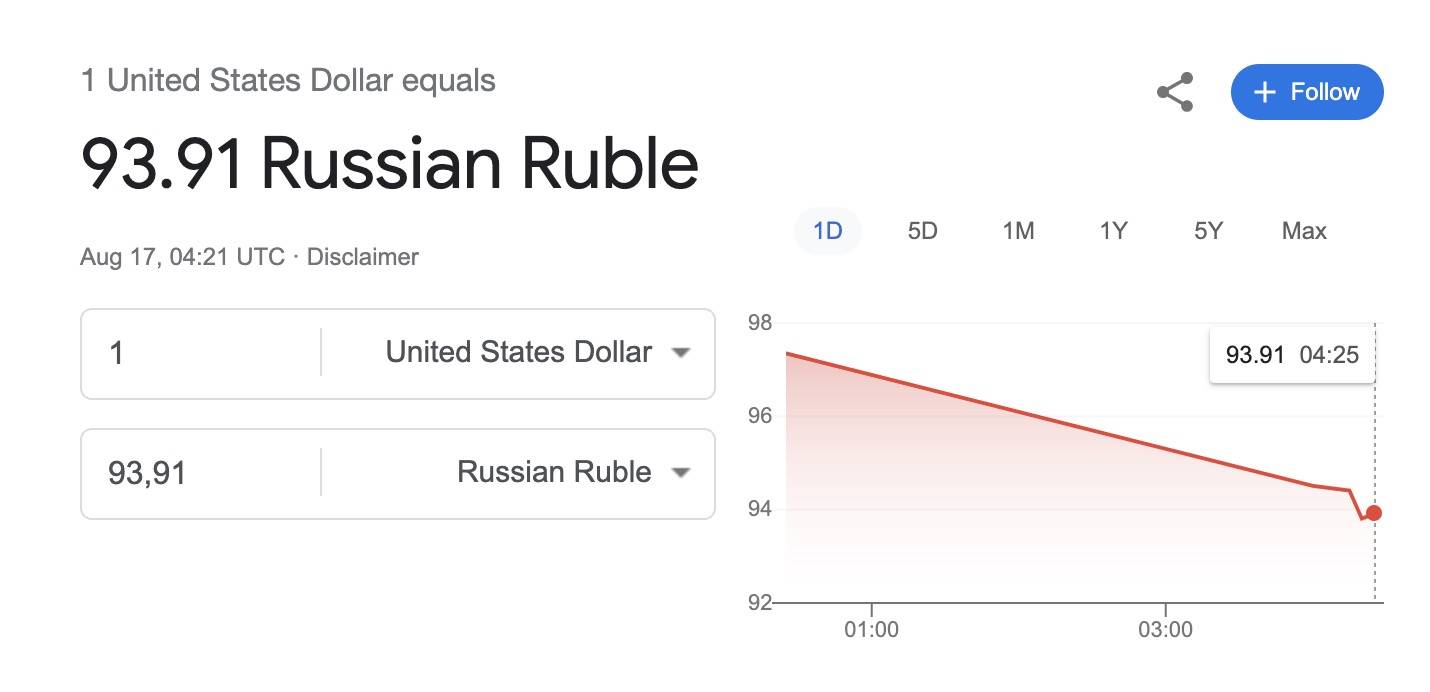Select the 1D time range tab
This screenshot has height=692, width=1430.
pos(827,231)
